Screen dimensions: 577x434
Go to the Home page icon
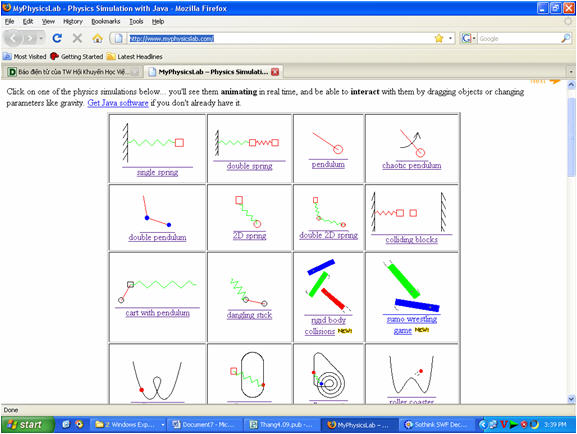coord(98,38)
